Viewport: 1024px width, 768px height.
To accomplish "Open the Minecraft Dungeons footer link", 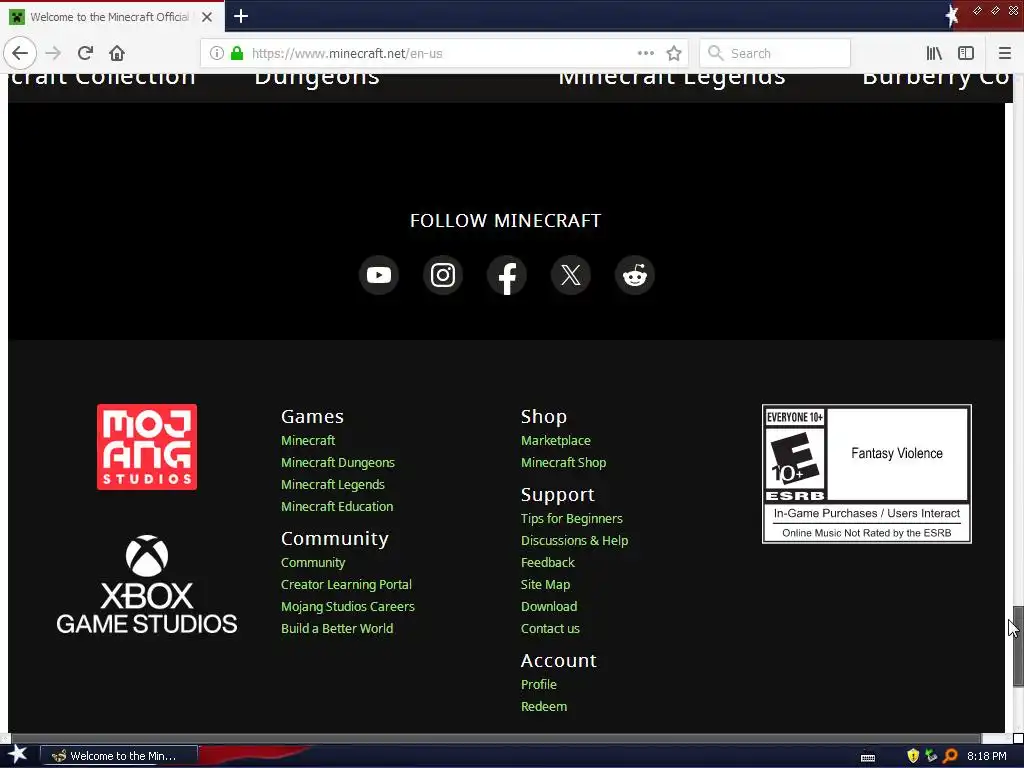I will (338, 462).
